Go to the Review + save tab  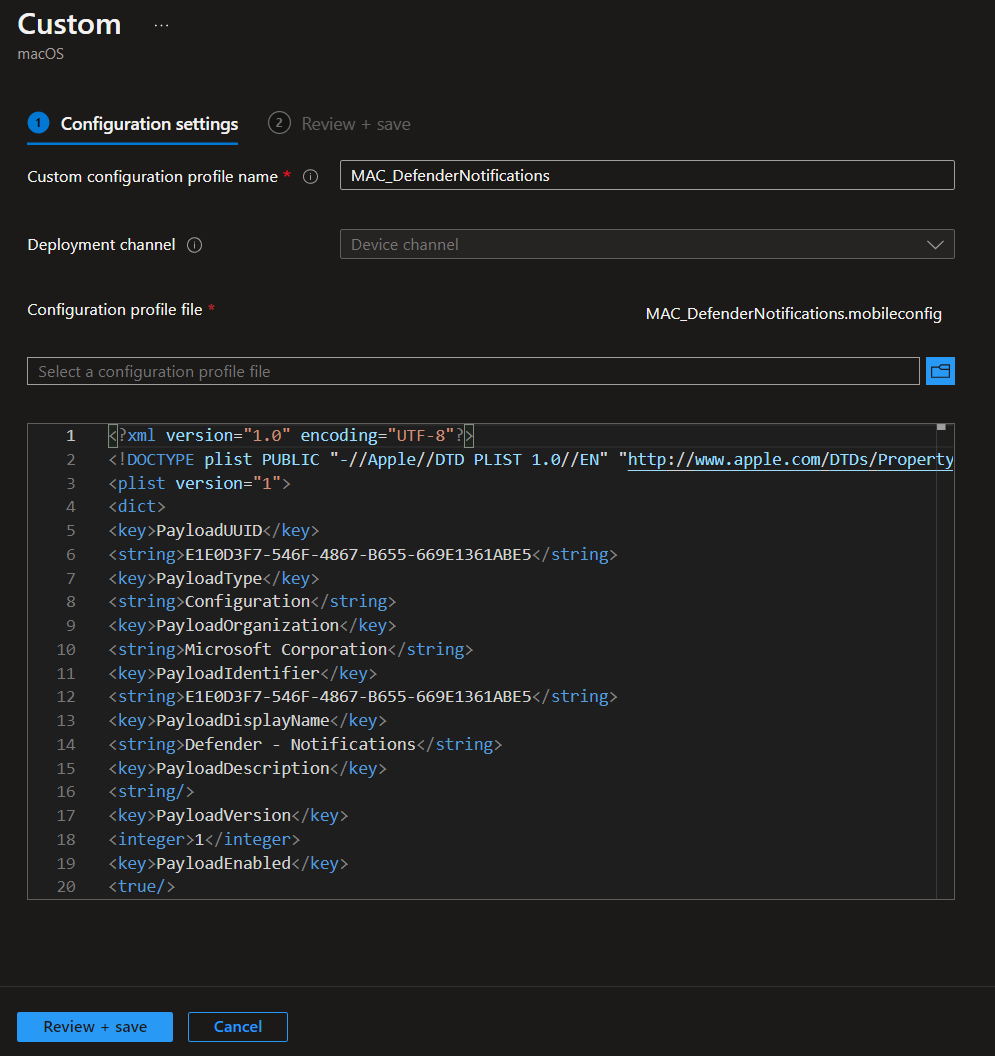click(355, 124)
